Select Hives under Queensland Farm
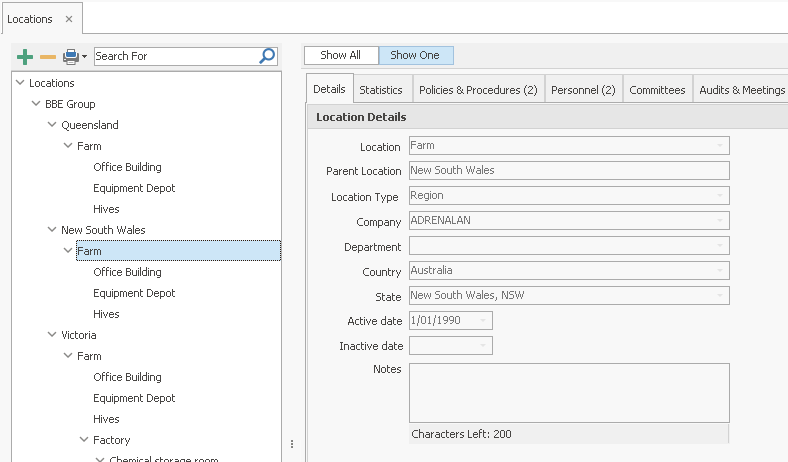Viewport: 788px width, 462px height. [x=106, y=209]
